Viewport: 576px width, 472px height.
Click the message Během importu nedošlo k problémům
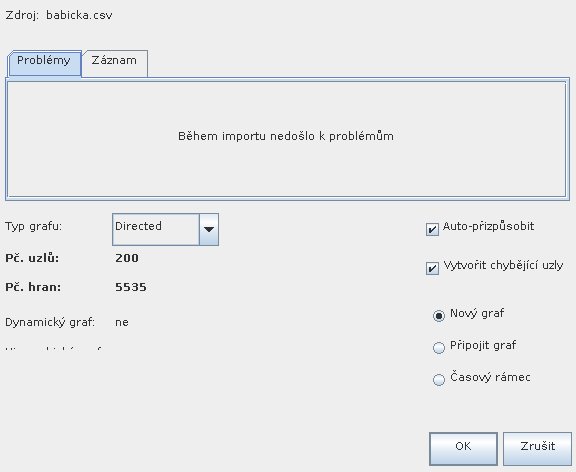pos(286,136)
